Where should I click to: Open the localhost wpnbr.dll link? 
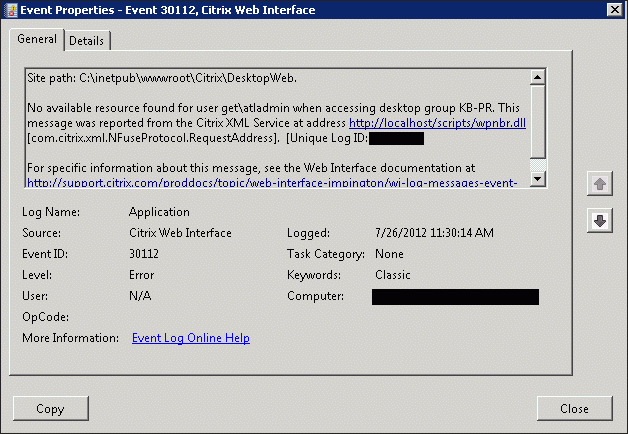pyautogui.click(x=437, y=123)
